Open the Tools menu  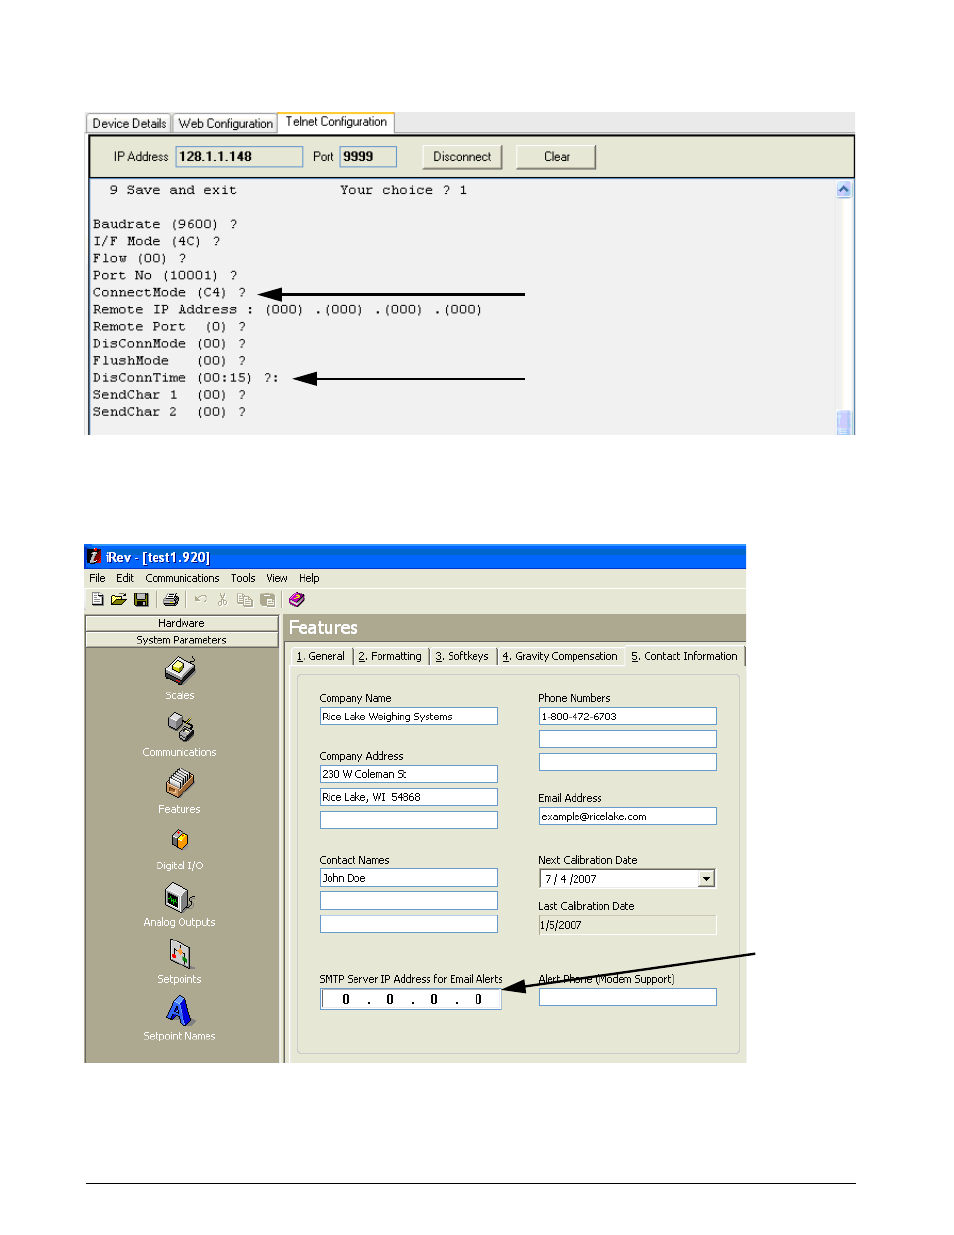pos(243,578)
